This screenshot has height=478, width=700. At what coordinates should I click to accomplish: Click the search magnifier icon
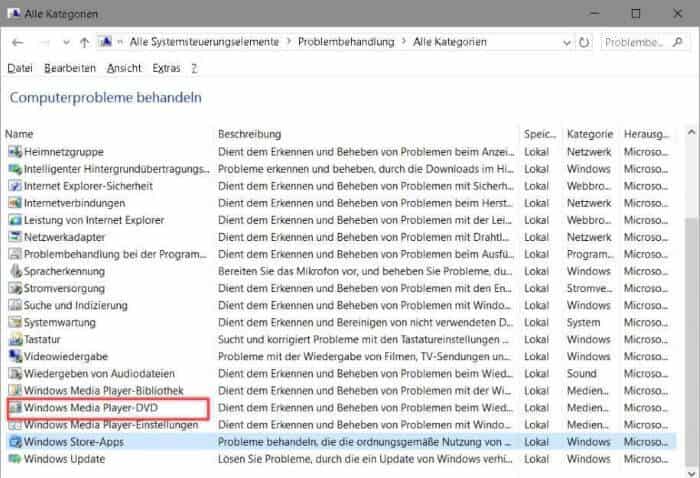tap(678, 42)
